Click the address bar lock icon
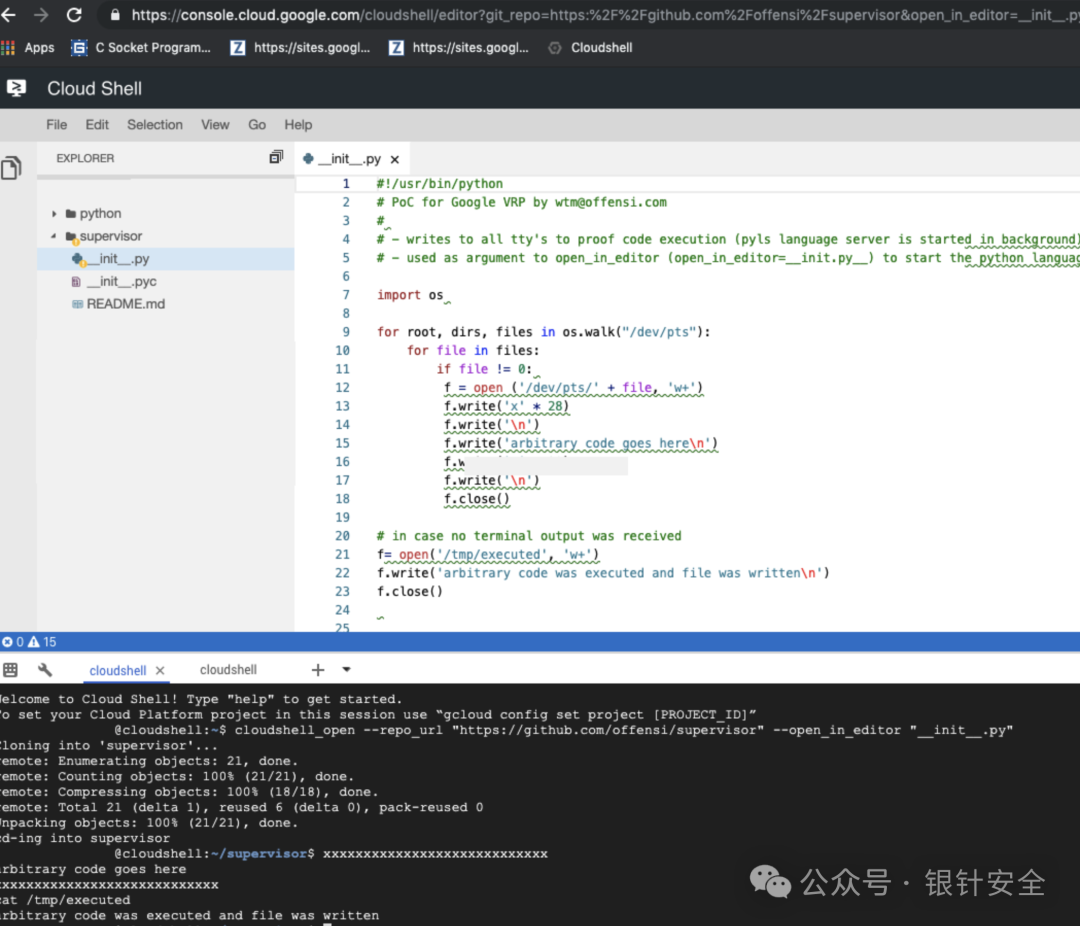The height and width of the screenshot is (926, 1080). click(115, 14)
